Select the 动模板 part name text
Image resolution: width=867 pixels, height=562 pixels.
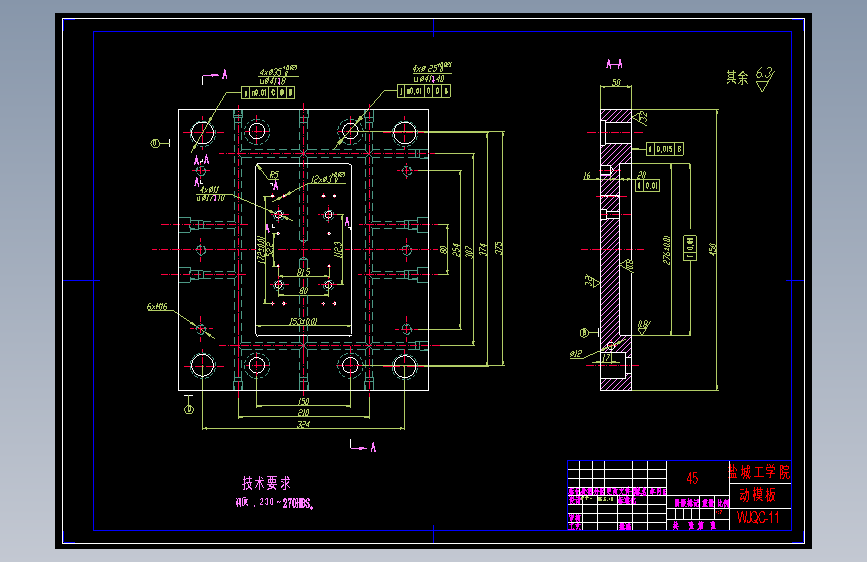coord(758,495)
